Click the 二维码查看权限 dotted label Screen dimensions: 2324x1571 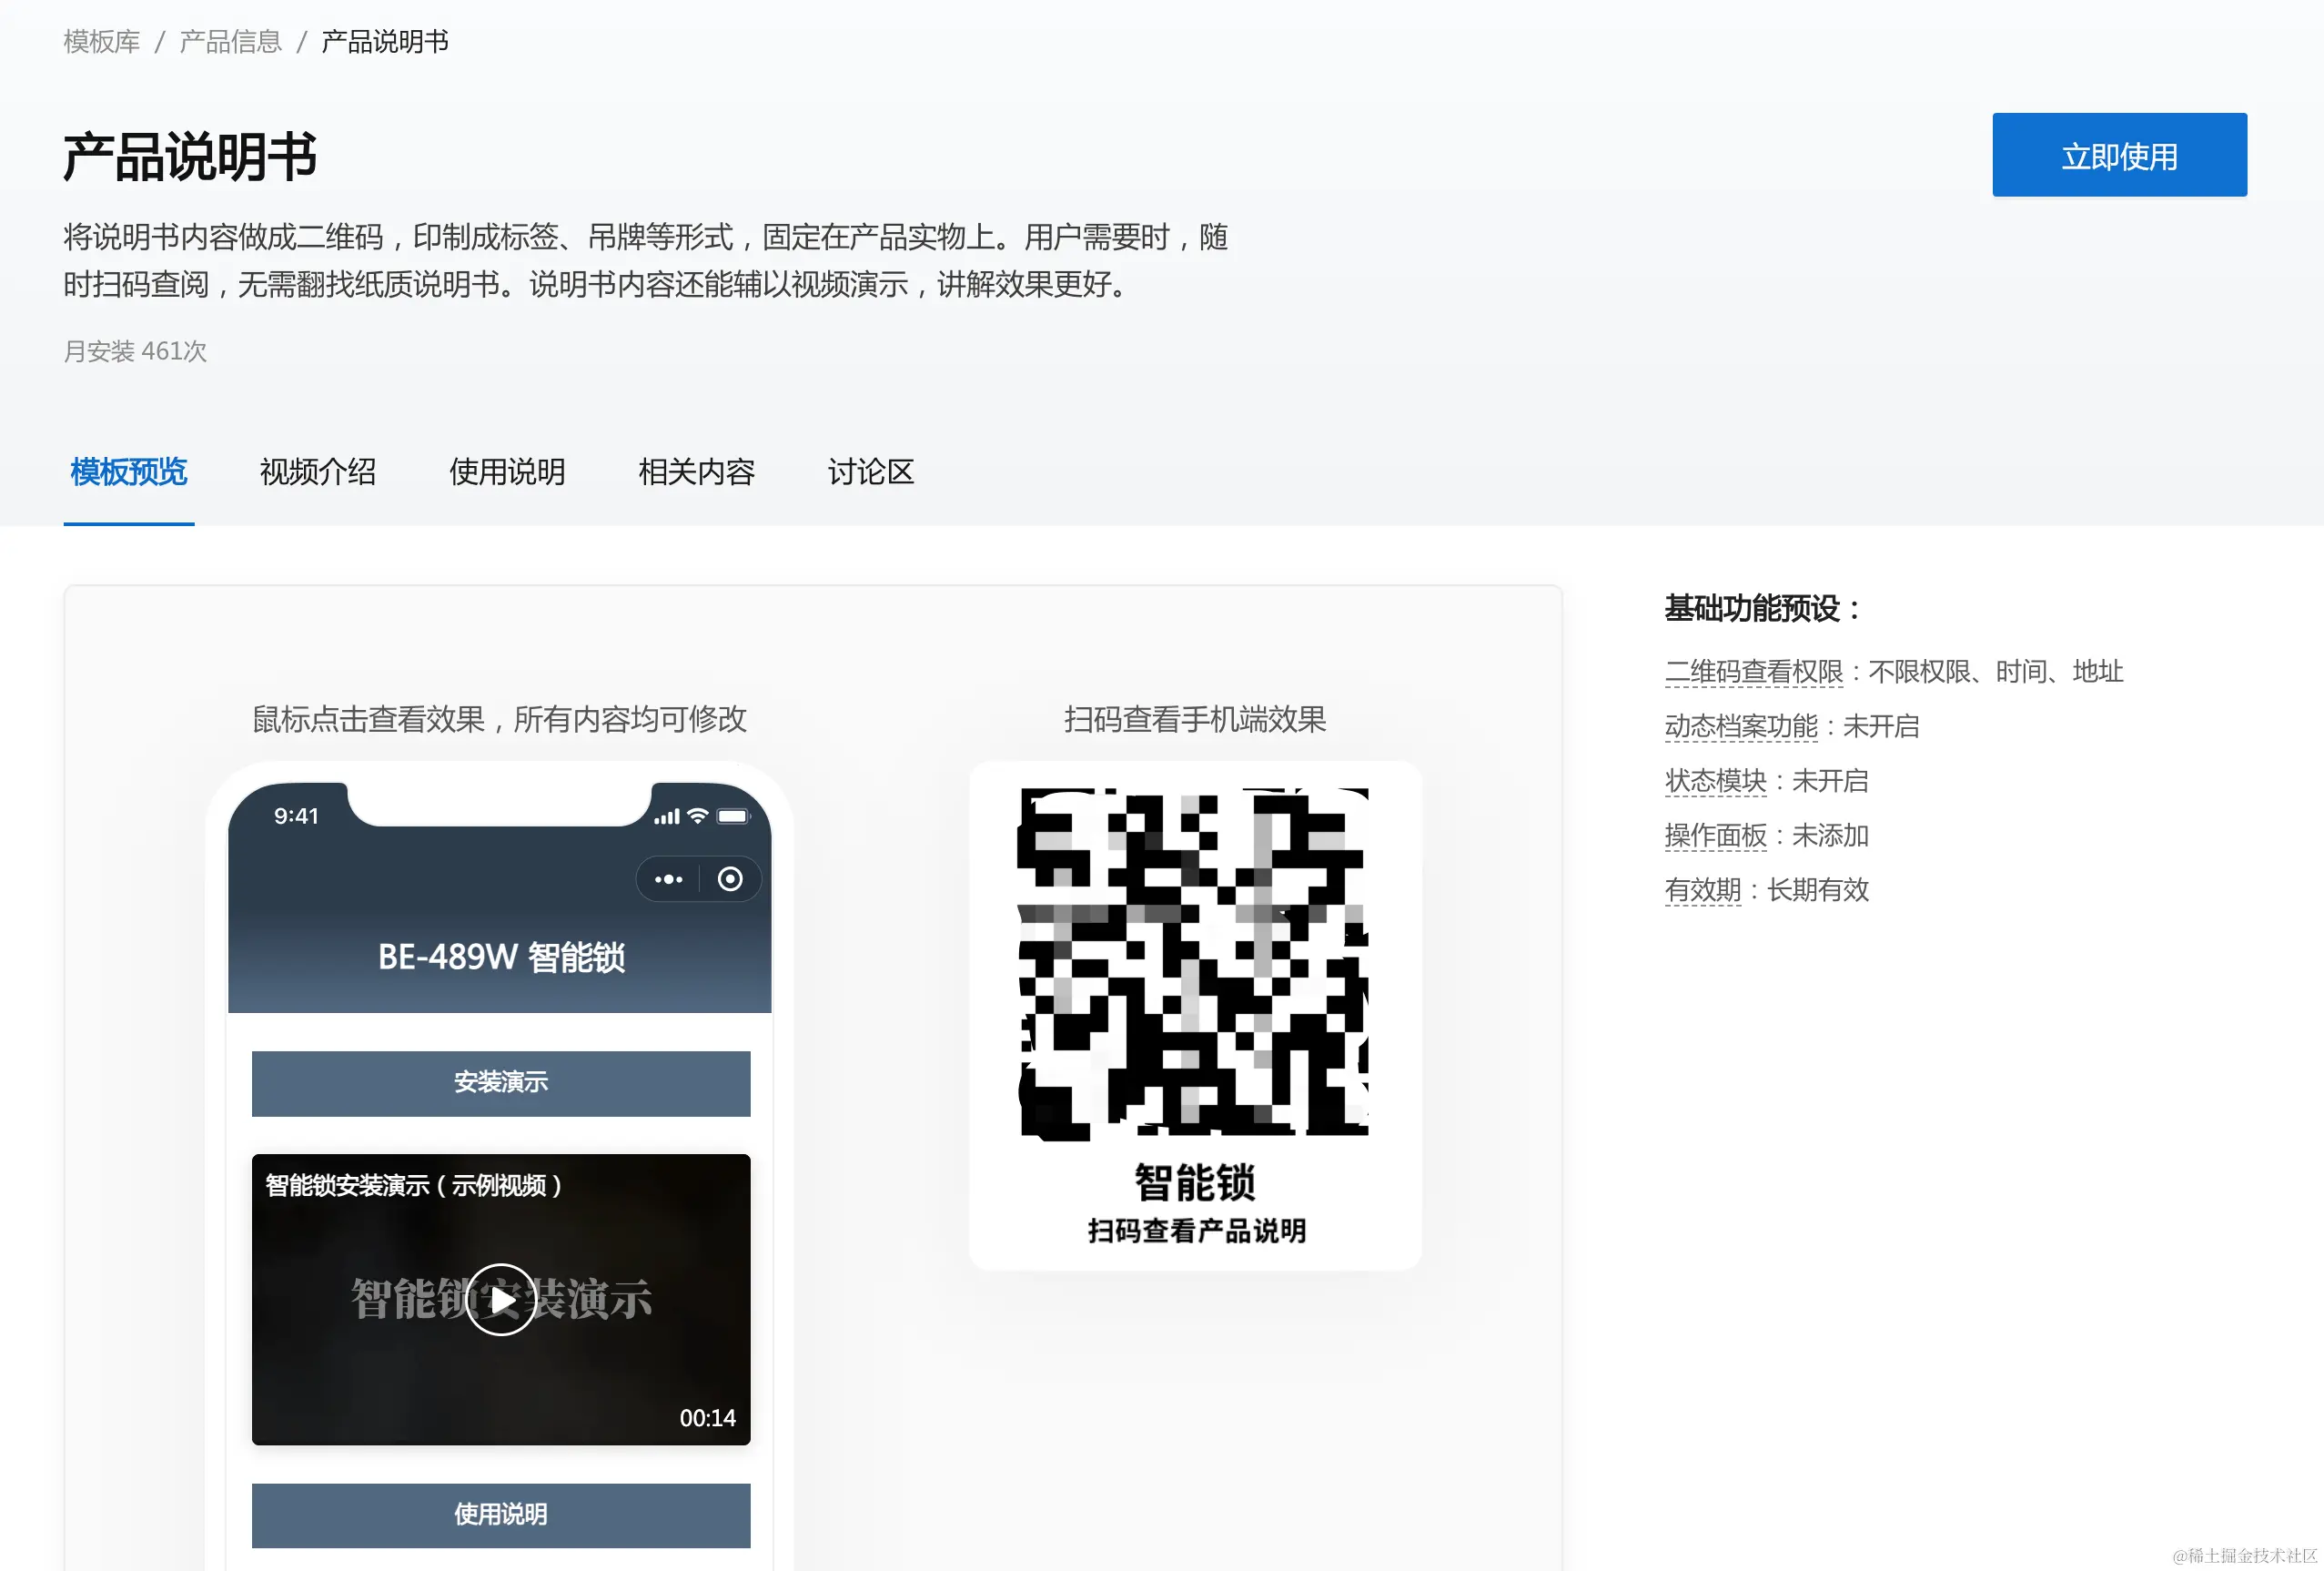click(1753, 672)
